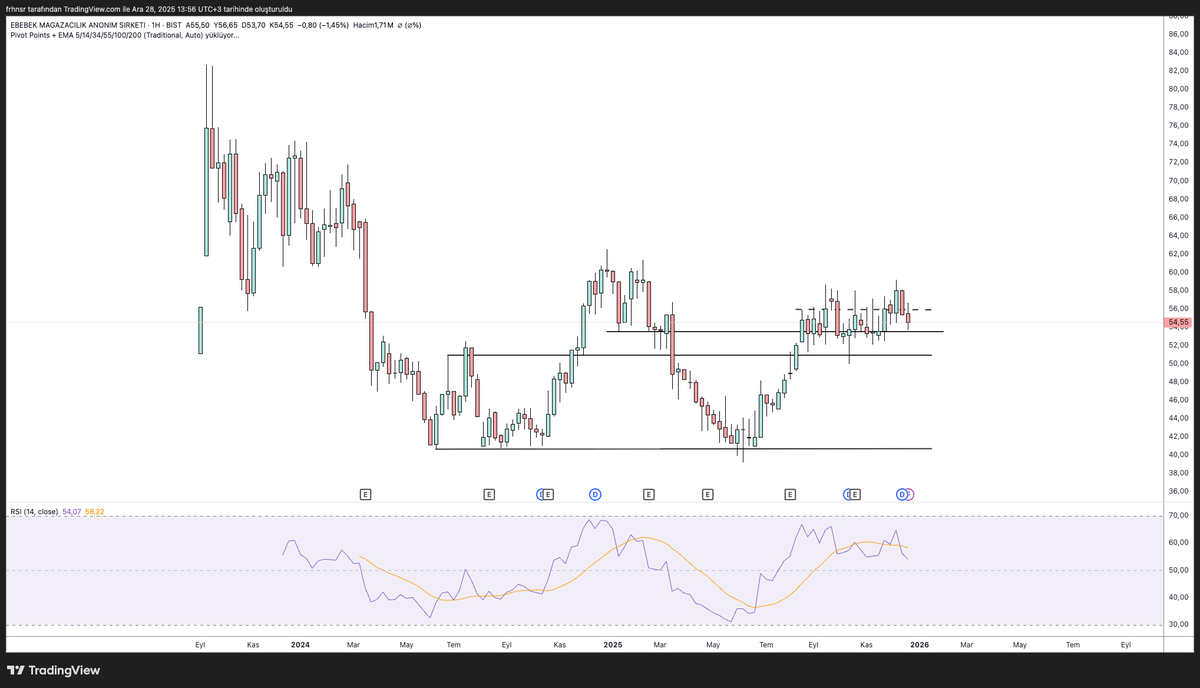Click the TradingView logo
This screenshot has height=688, width=1200.
pos(54,670)
